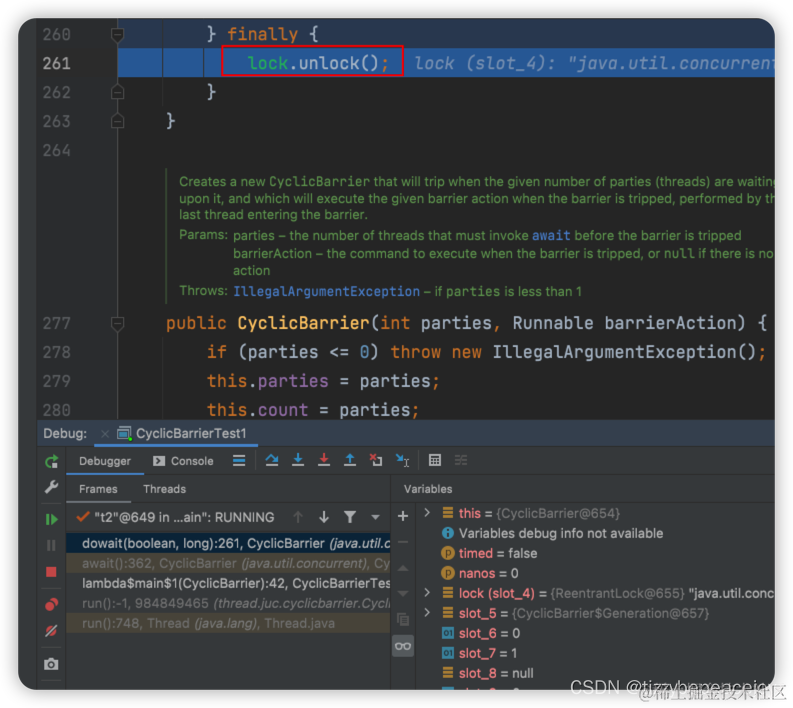The image size is (793, 708).
Task: Open IllegalArgumentException Javadoc link
Action: pyautogui.click(x=326, y=291)
